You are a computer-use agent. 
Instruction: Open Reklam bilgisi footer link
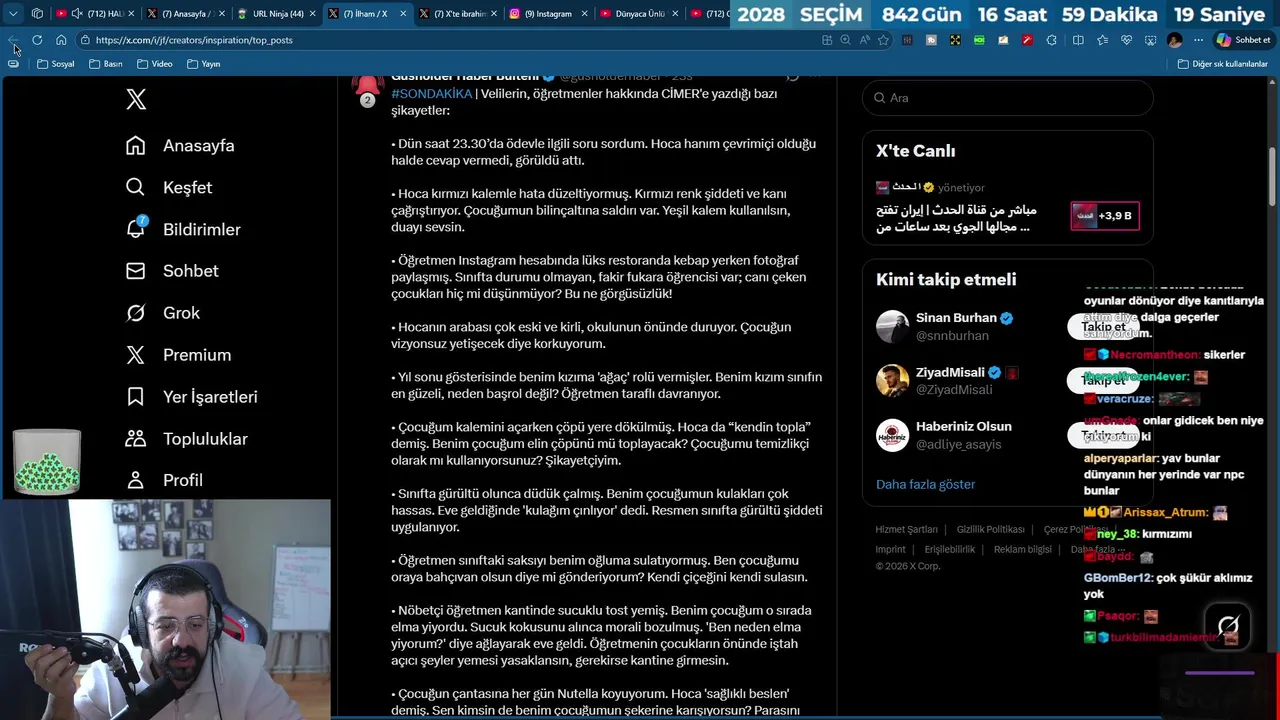[x=1022, y=550]
